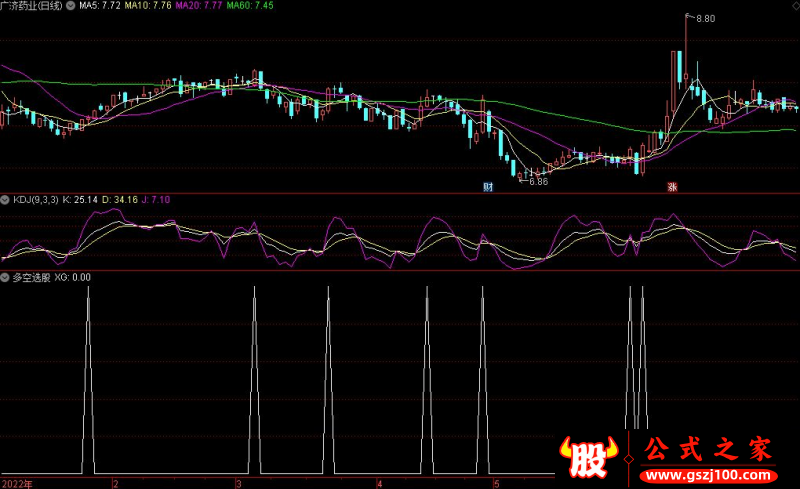Viewport: 800px width, 489px height.
Task: Click the 涨 limit-up marker icon
Action: 669,187
